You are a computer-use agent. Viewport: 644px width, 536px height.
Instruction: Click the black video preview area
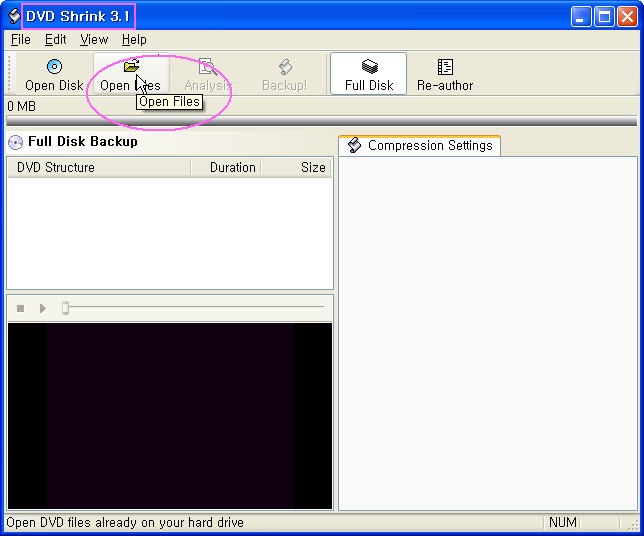click(x=170, y=416)
